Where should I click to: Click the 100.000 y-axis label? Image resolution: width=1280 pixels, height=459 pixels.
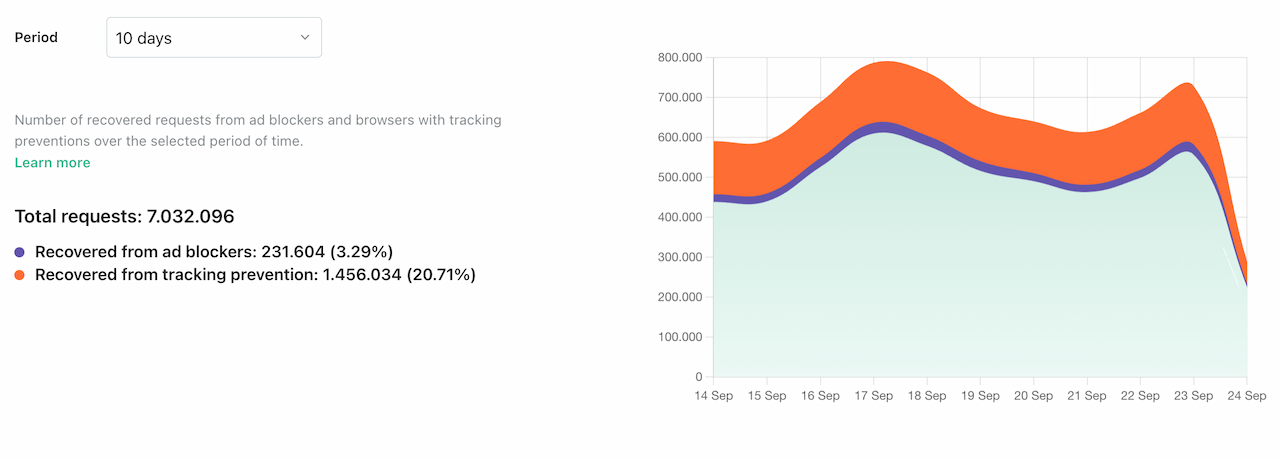(681, 337)
